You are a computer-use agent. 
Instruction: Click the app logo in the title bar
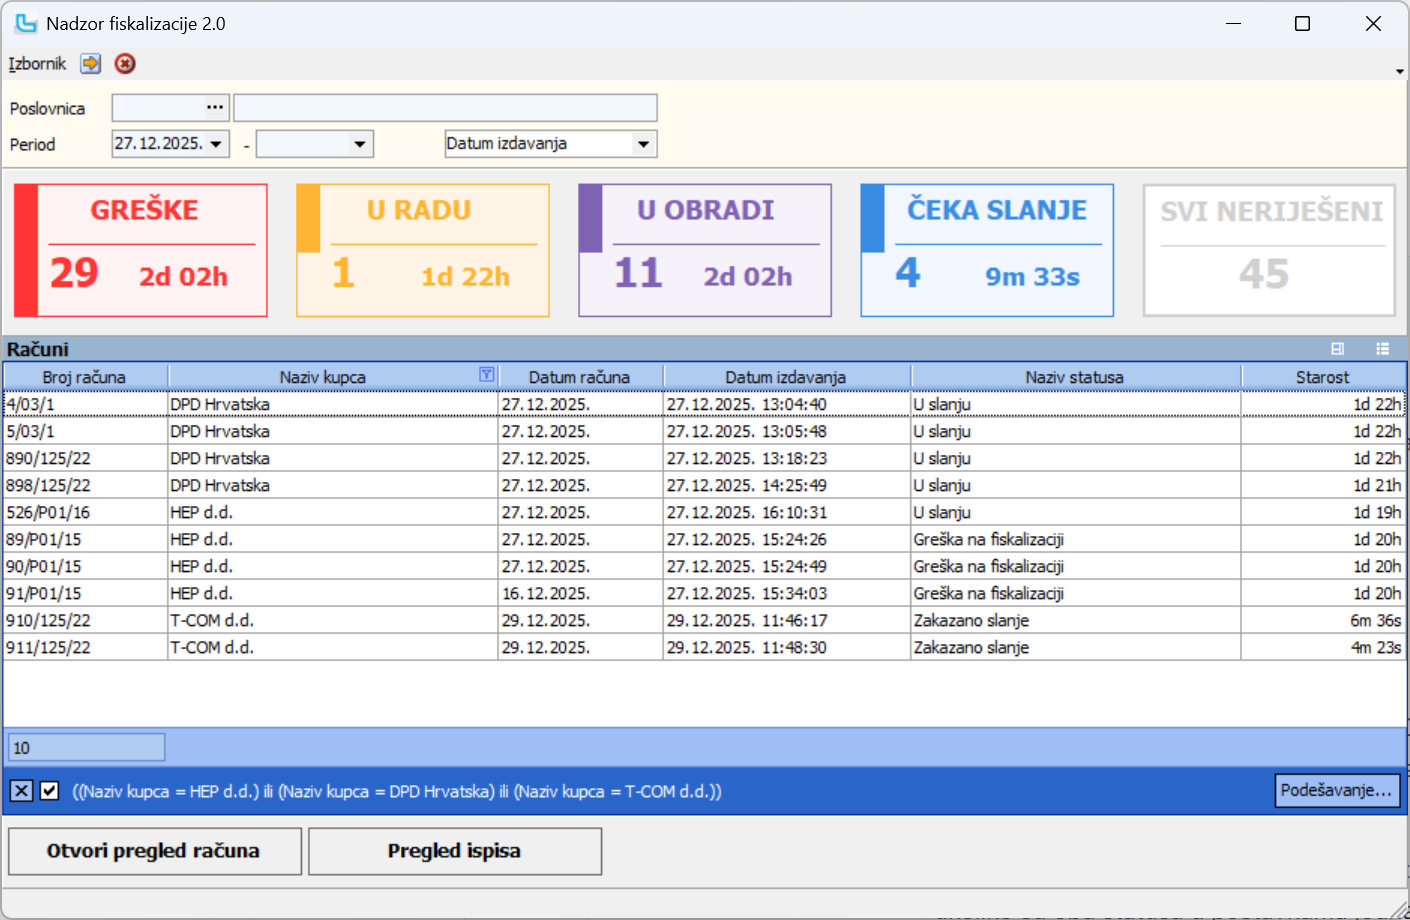[x=26, y=23]
